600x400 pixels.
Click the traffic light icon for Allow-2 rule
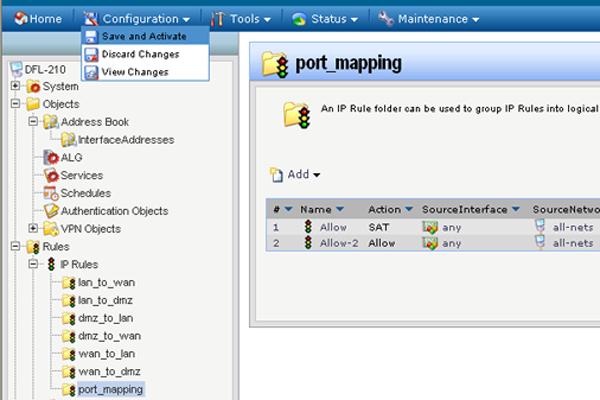click(308, 243)
